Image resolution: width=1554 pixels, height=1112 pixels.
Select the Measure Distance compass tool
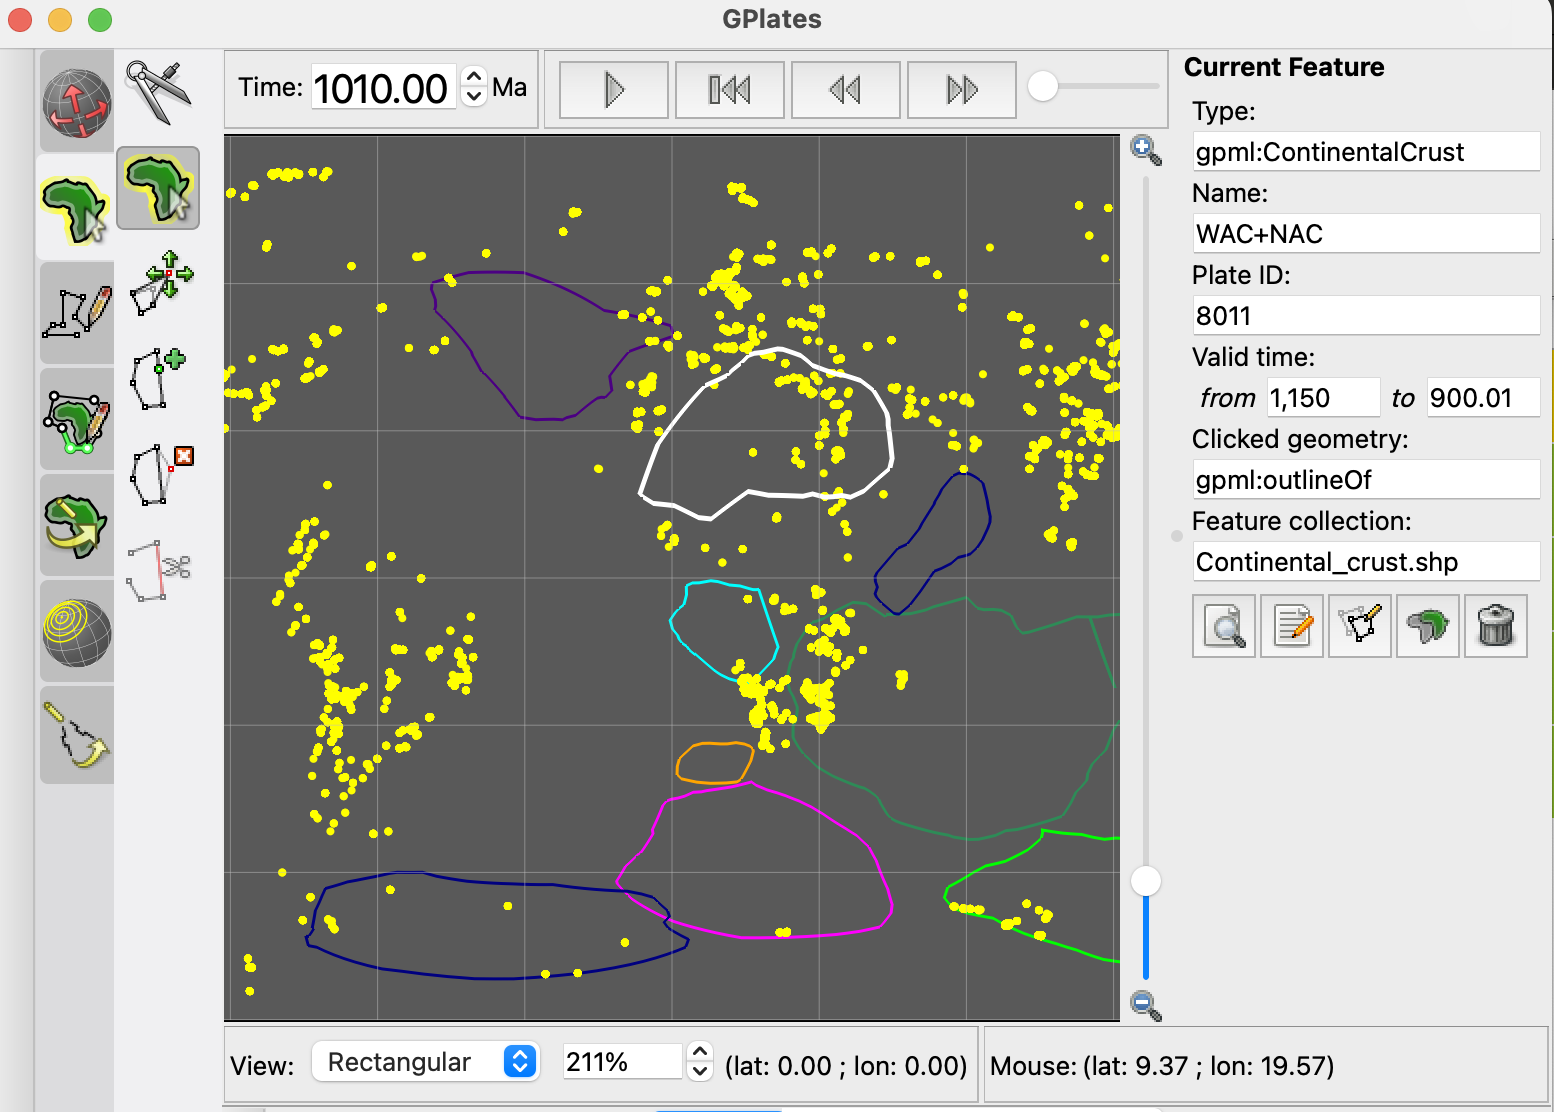[158, 92]
